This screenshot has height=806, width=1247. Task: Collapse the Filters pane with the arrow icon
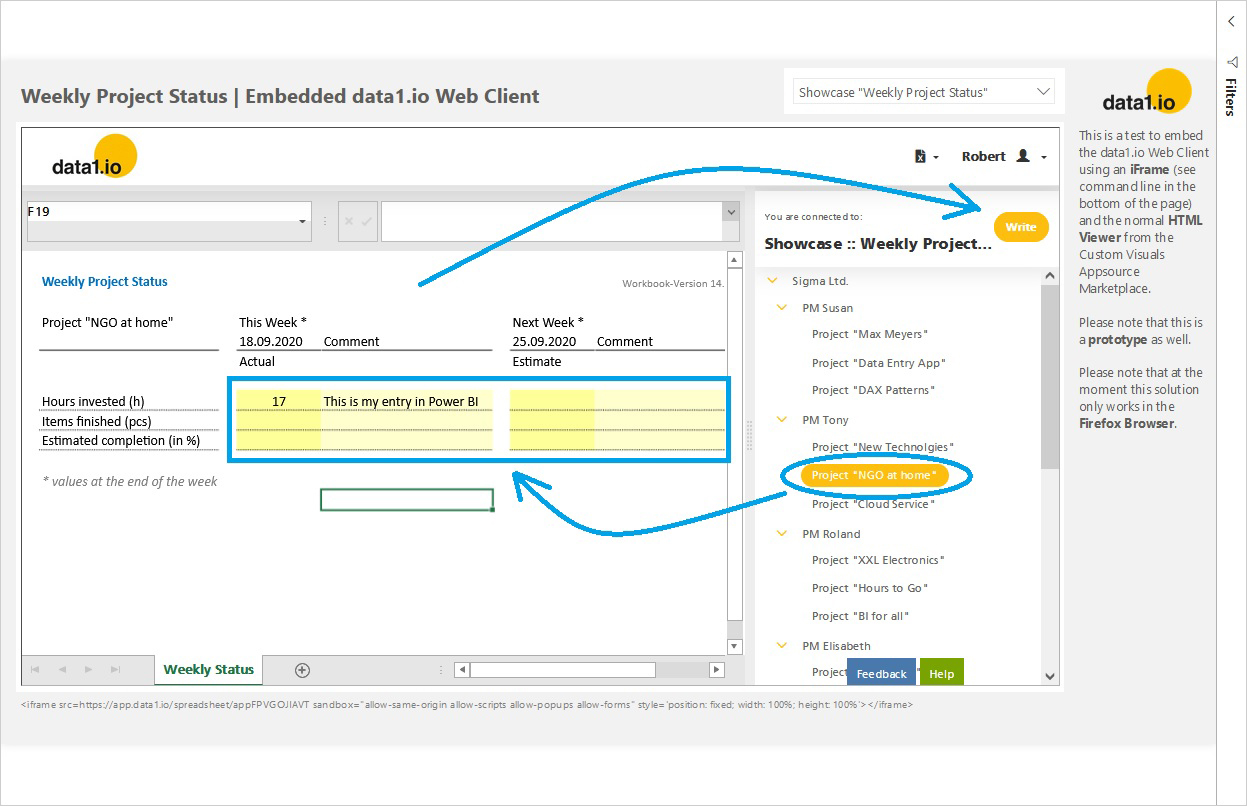point(1231,21)
